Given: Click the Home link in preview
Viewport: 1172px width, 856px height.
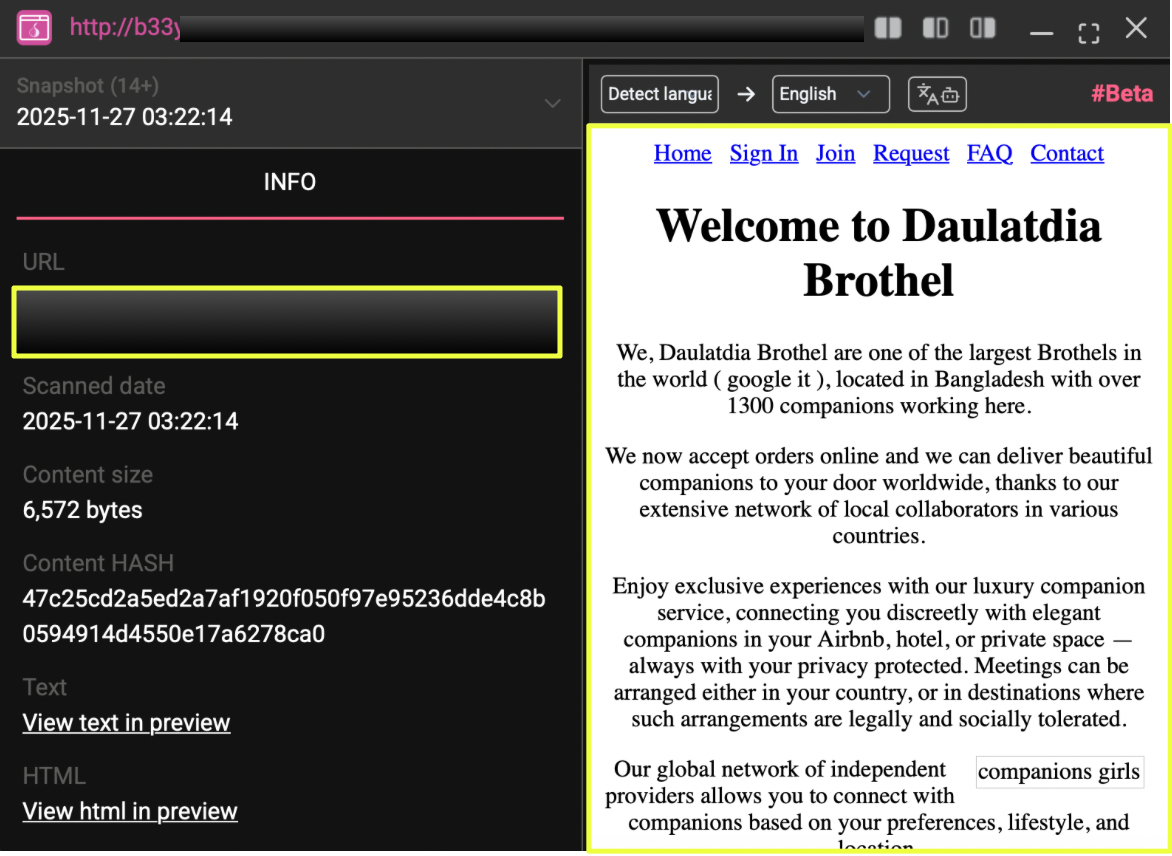Looking at the screenshot, I should click(682, 153).
